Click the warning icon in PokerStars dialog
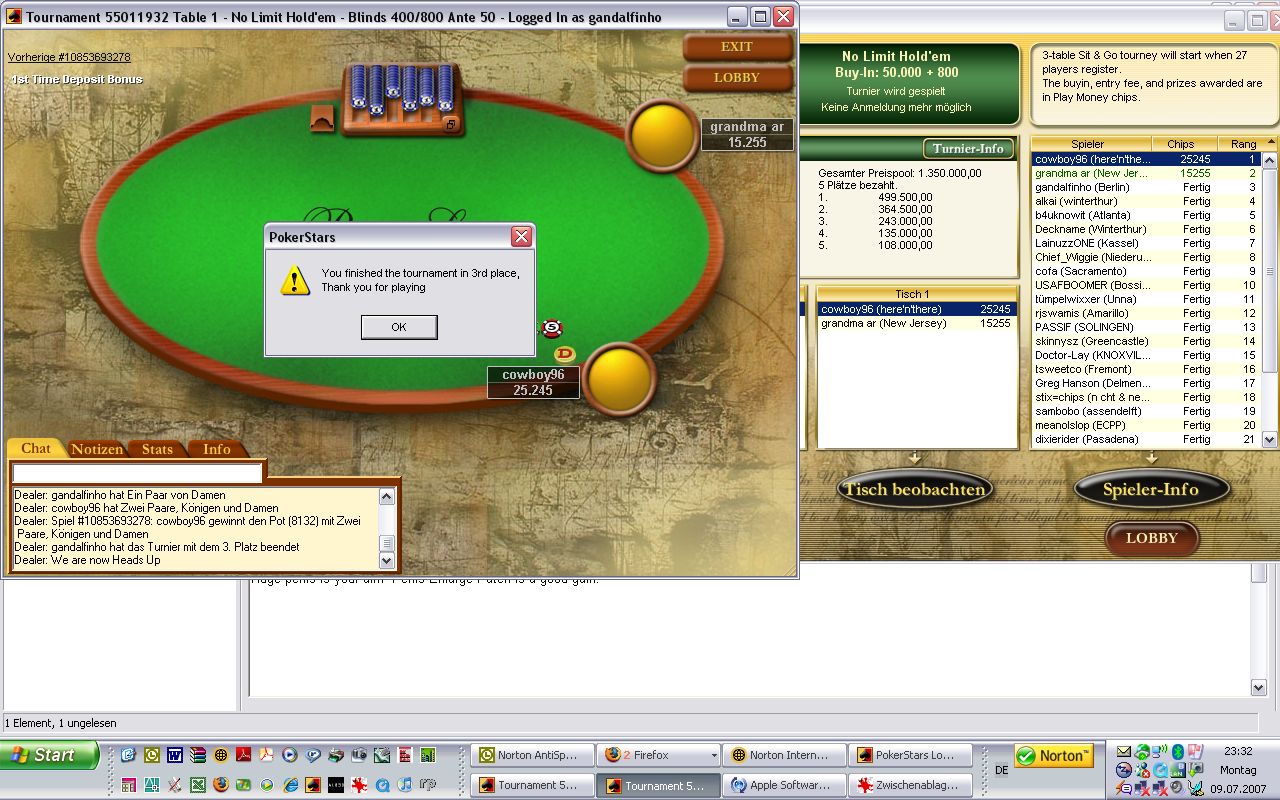 tap(295, 281)
